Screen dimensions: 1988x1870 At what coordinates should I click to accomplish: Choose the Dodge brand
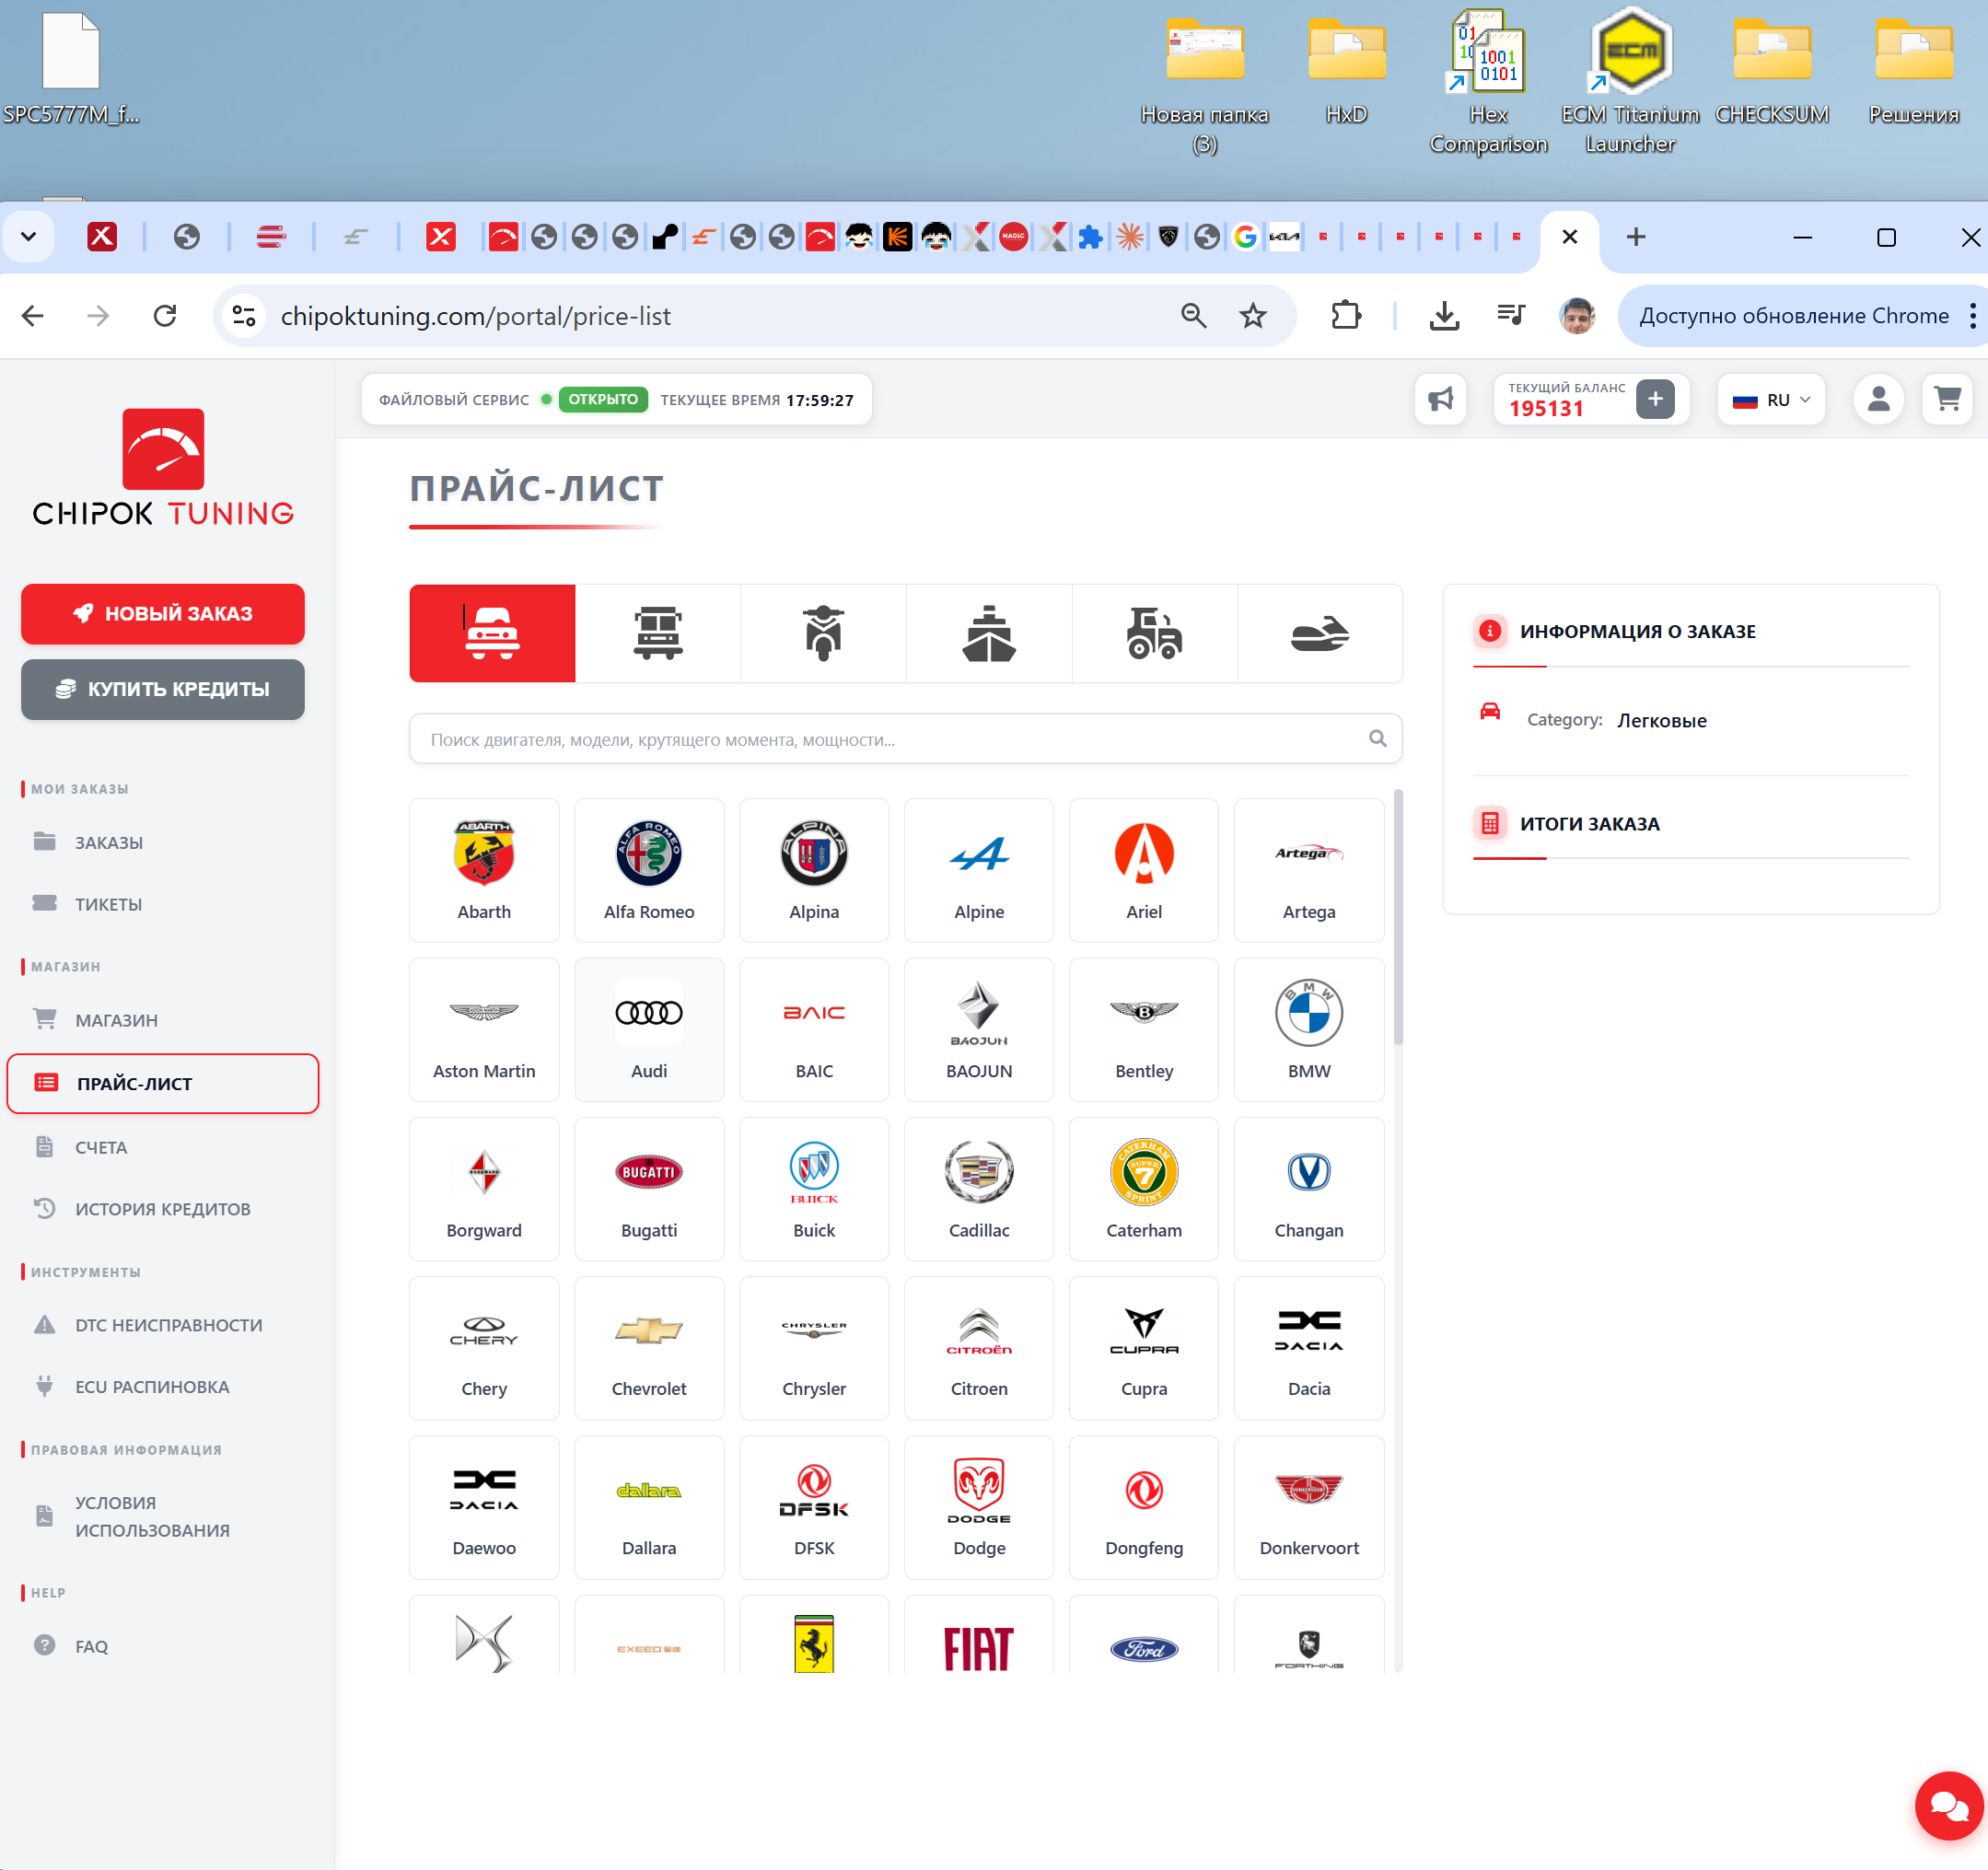coord(979,1507)
